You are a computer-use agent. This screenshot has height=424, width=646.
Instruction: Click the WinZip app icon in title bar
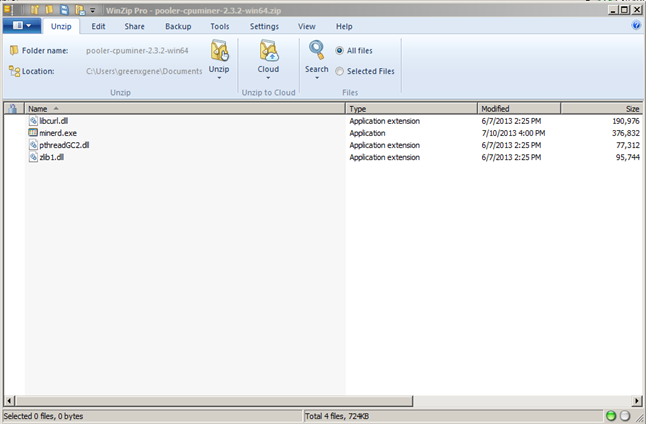7,9
